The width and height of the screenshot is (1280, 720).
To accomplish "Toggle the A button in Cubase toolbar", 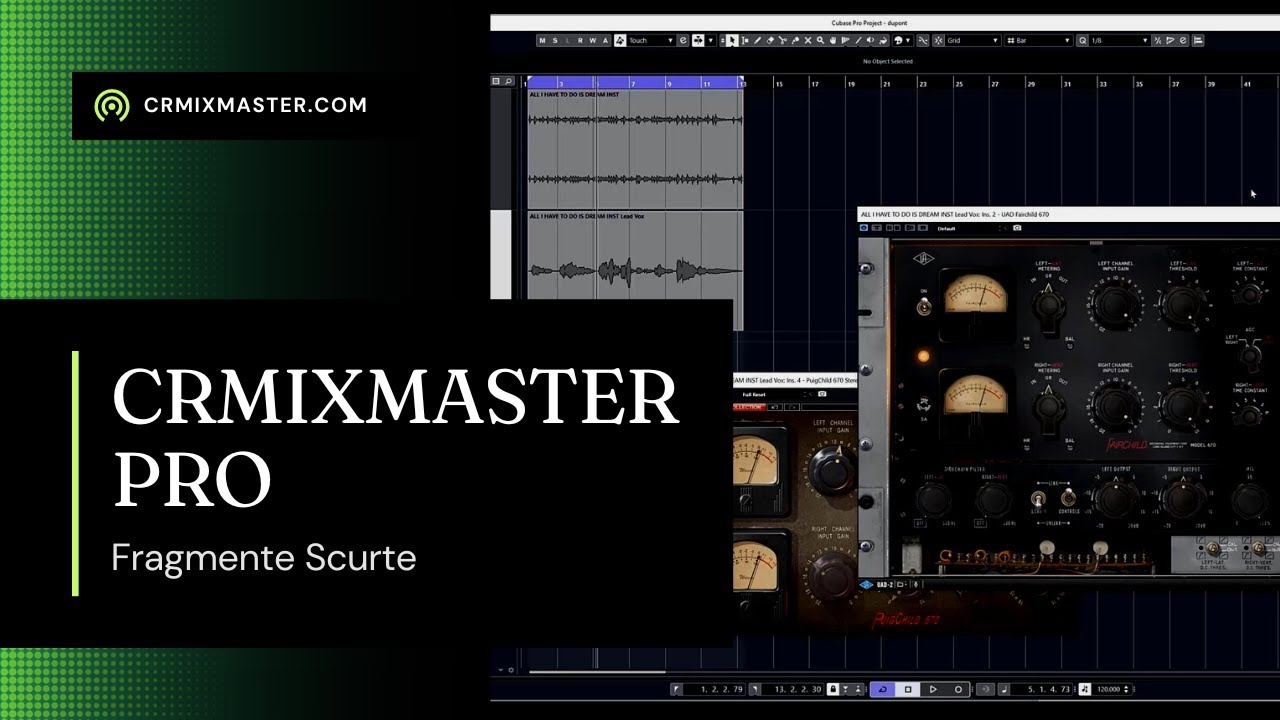I will point(605,40).
